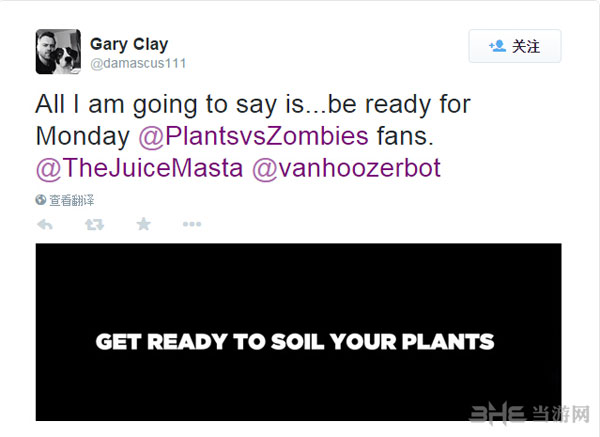The height and width of the screenshot is (437, 600).
Task: Click the reply arrow icon under the tweet
Action: pos(45,224)
